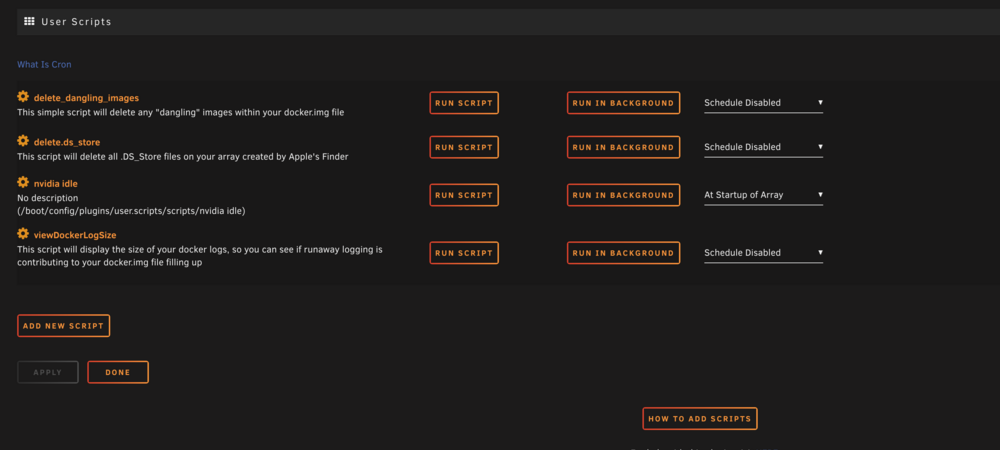
Task: Open the At Startup of Array dropdown
Action: pyautogui.click(x=763, y=195)
